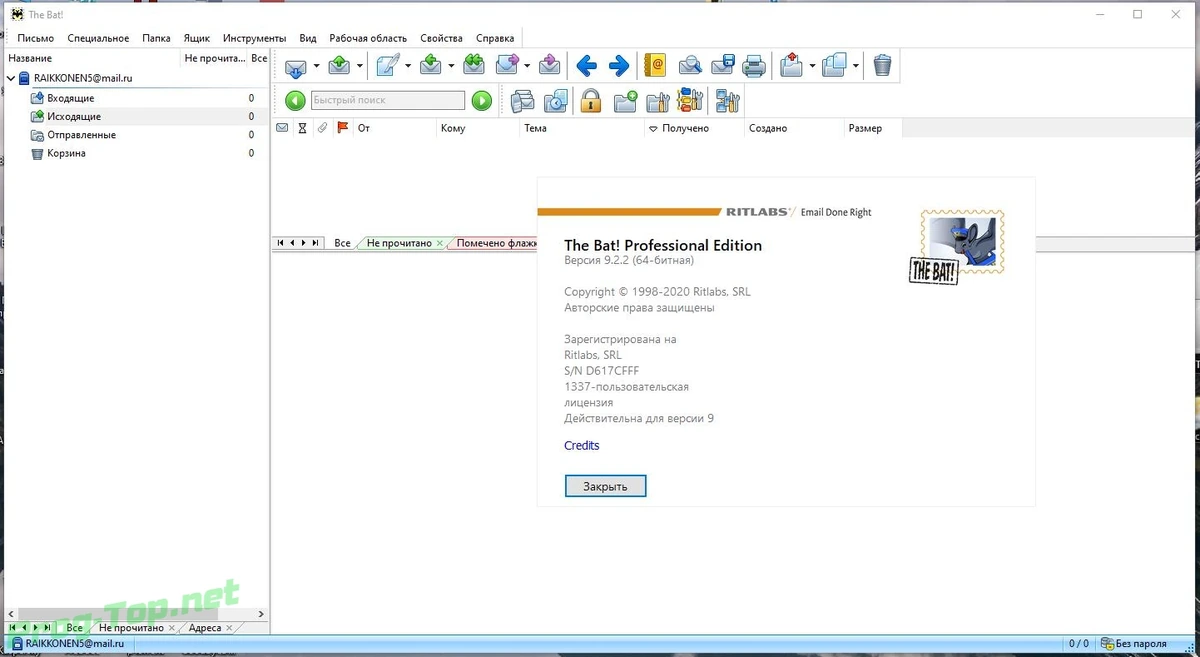Click into the Быстрый поиск field
Image resolution: width=1200 pixels, height=657 pixels.
[388, 100]
